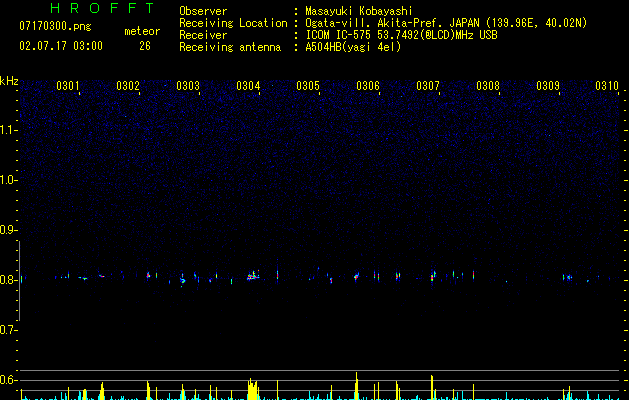
Task: Click the 0.6 frequency axis label
Action: coord(8,380)
